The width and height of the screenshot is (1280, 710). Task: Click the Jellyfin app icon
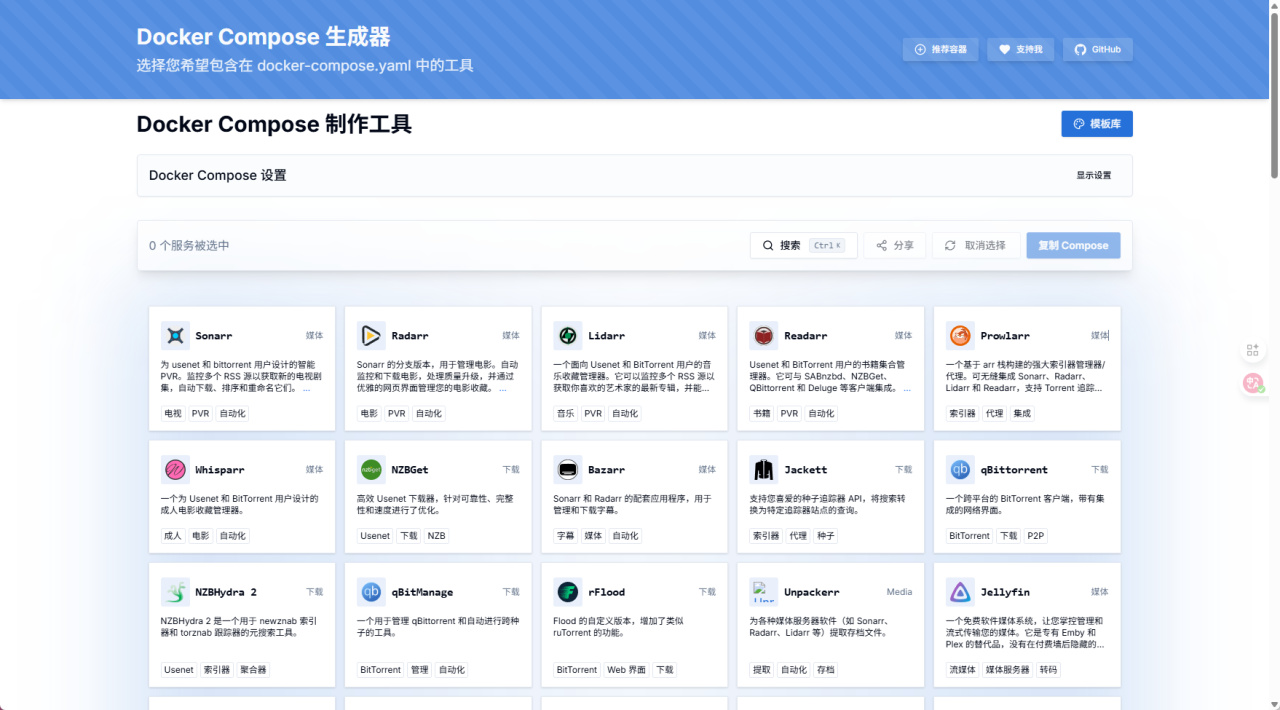pyautogui.click(x=960, y=592)
